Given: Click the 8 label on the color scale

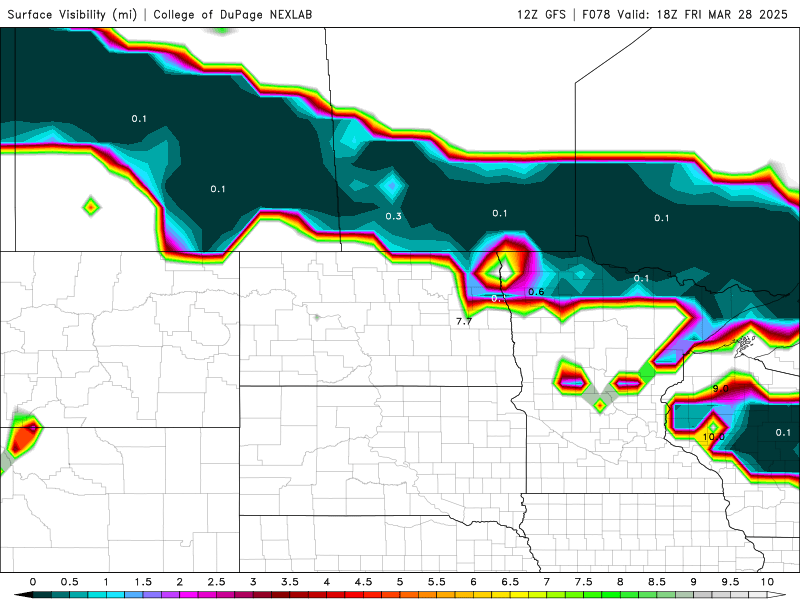Looking at the screenshot, I should [x=620, y=582].
